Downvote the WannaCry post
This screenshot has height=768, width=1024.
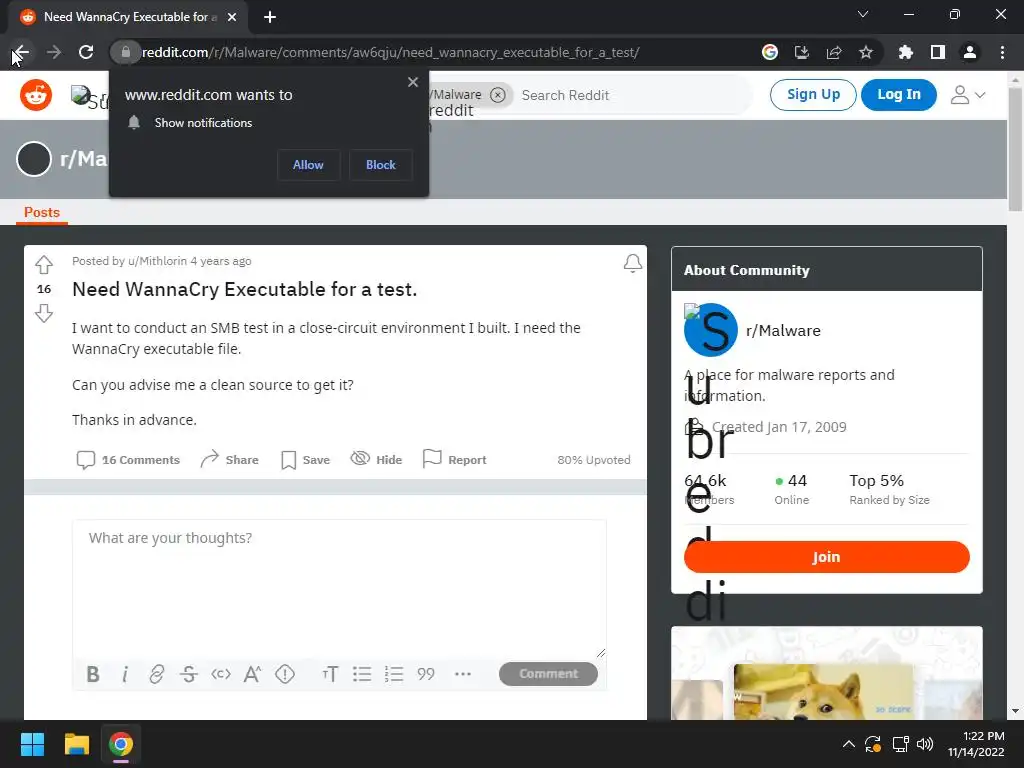click(44, 314)
